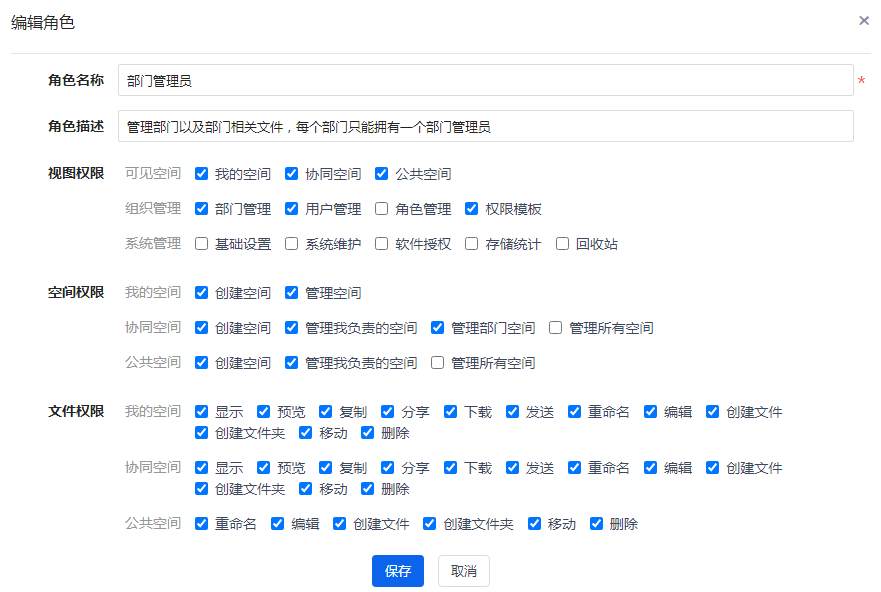Image resolution: width=881 pixels, height=592 pixels.
Task: Uncheck 重命名 in 我的空间 file permissions
Action: coord(574,412)
